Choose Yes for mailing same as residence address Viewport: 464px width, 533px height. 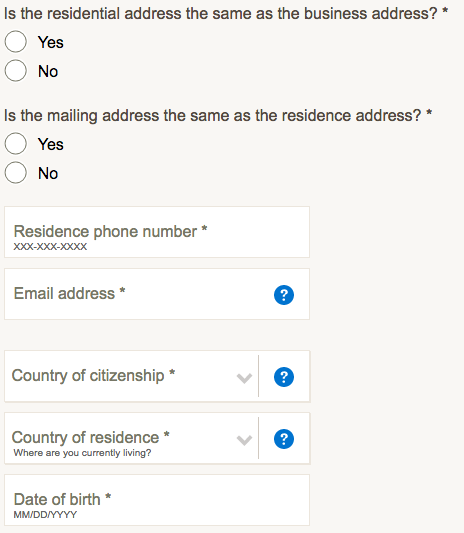pyautogui.click(x=16, y=143)
